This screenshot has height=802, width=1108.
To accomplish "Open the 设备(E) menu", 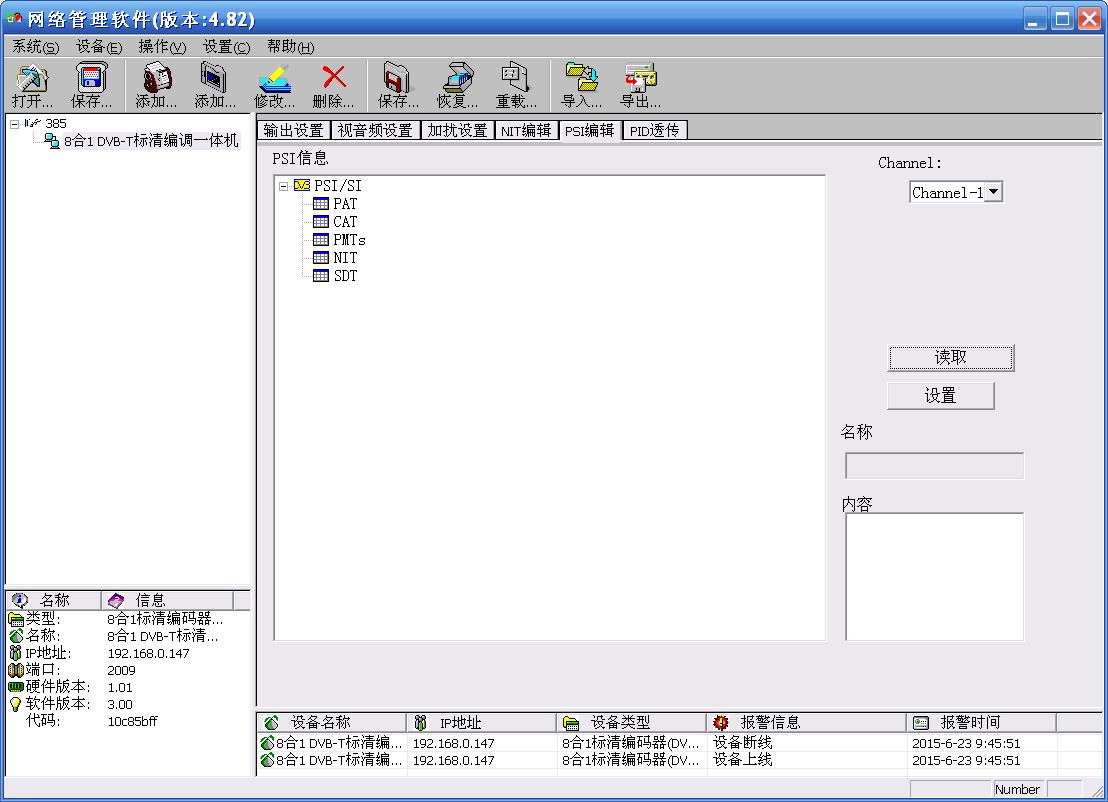I will pyautogui.click(x=99, y=47).
